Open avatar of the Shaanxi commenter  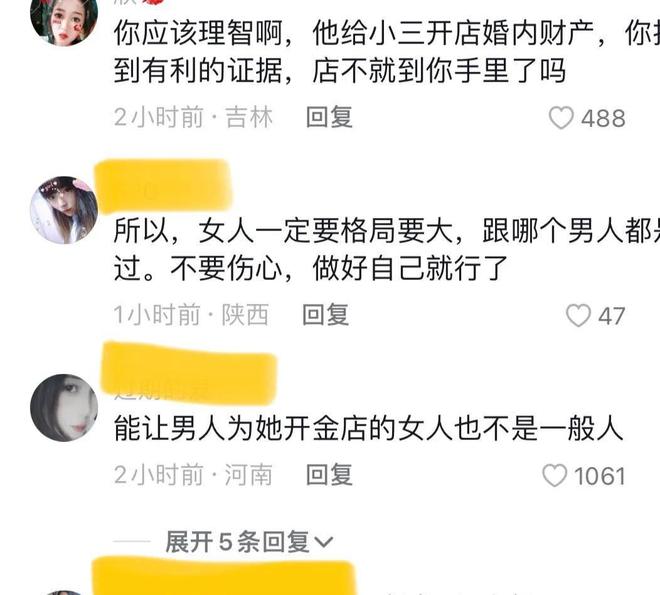pos(64,210)
